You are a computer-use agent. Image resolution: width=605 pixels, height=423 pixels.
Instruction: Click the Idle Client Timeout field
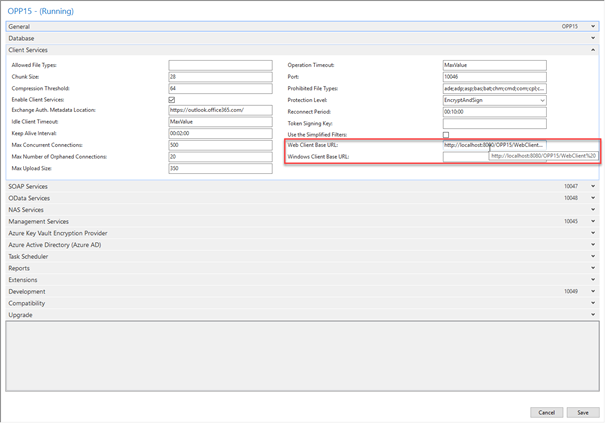tap(220, 122)
